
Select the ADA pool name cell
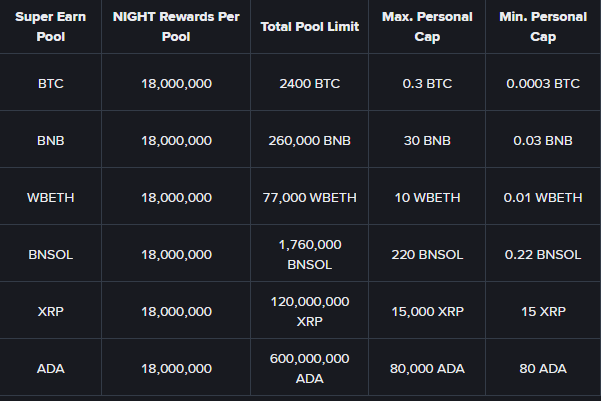(50, 368)
